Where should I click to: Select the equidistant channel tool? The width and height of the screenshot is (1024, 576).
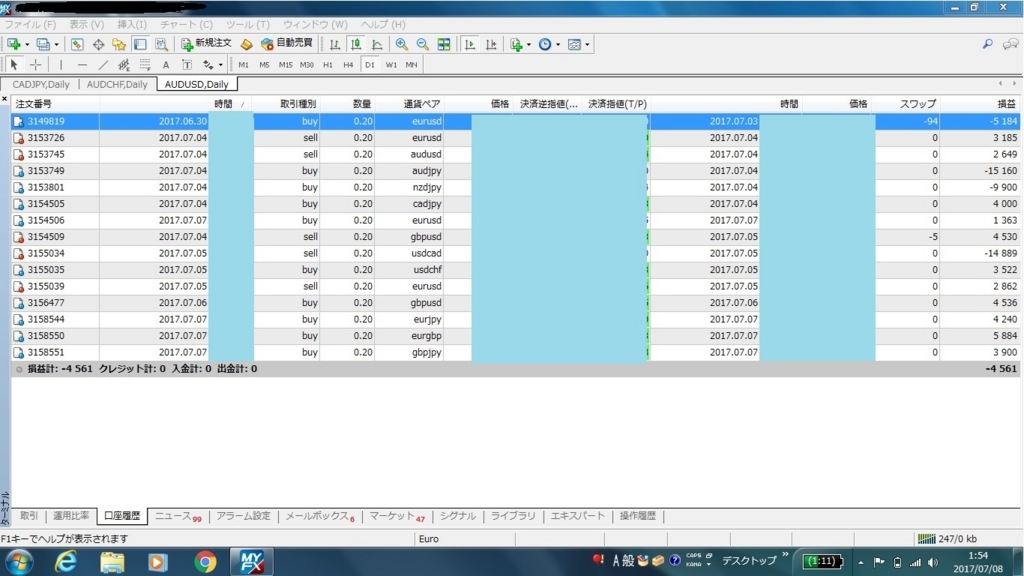[x=123, y=65]
